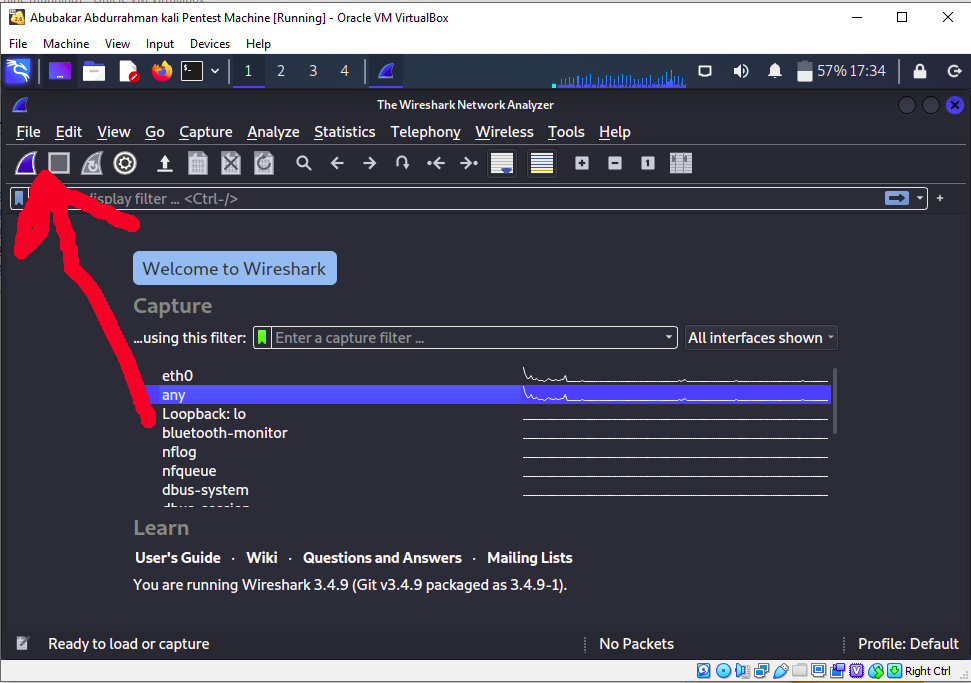
Task: Apply display filter arrow button
Action: 897,198
